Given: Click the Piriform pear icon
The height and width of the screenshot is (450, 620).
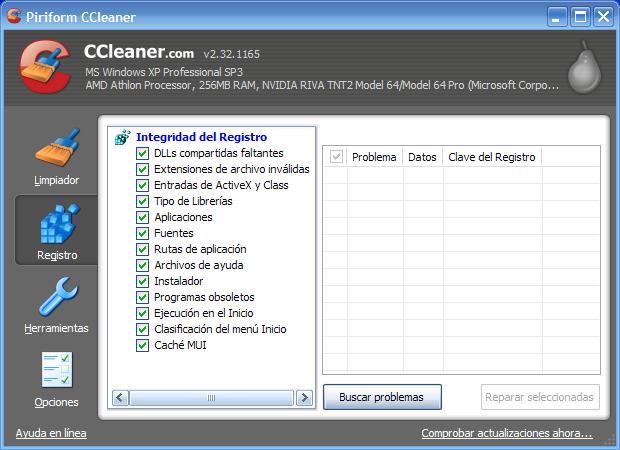Looking at the screenshot, I should tap(584, 67).
